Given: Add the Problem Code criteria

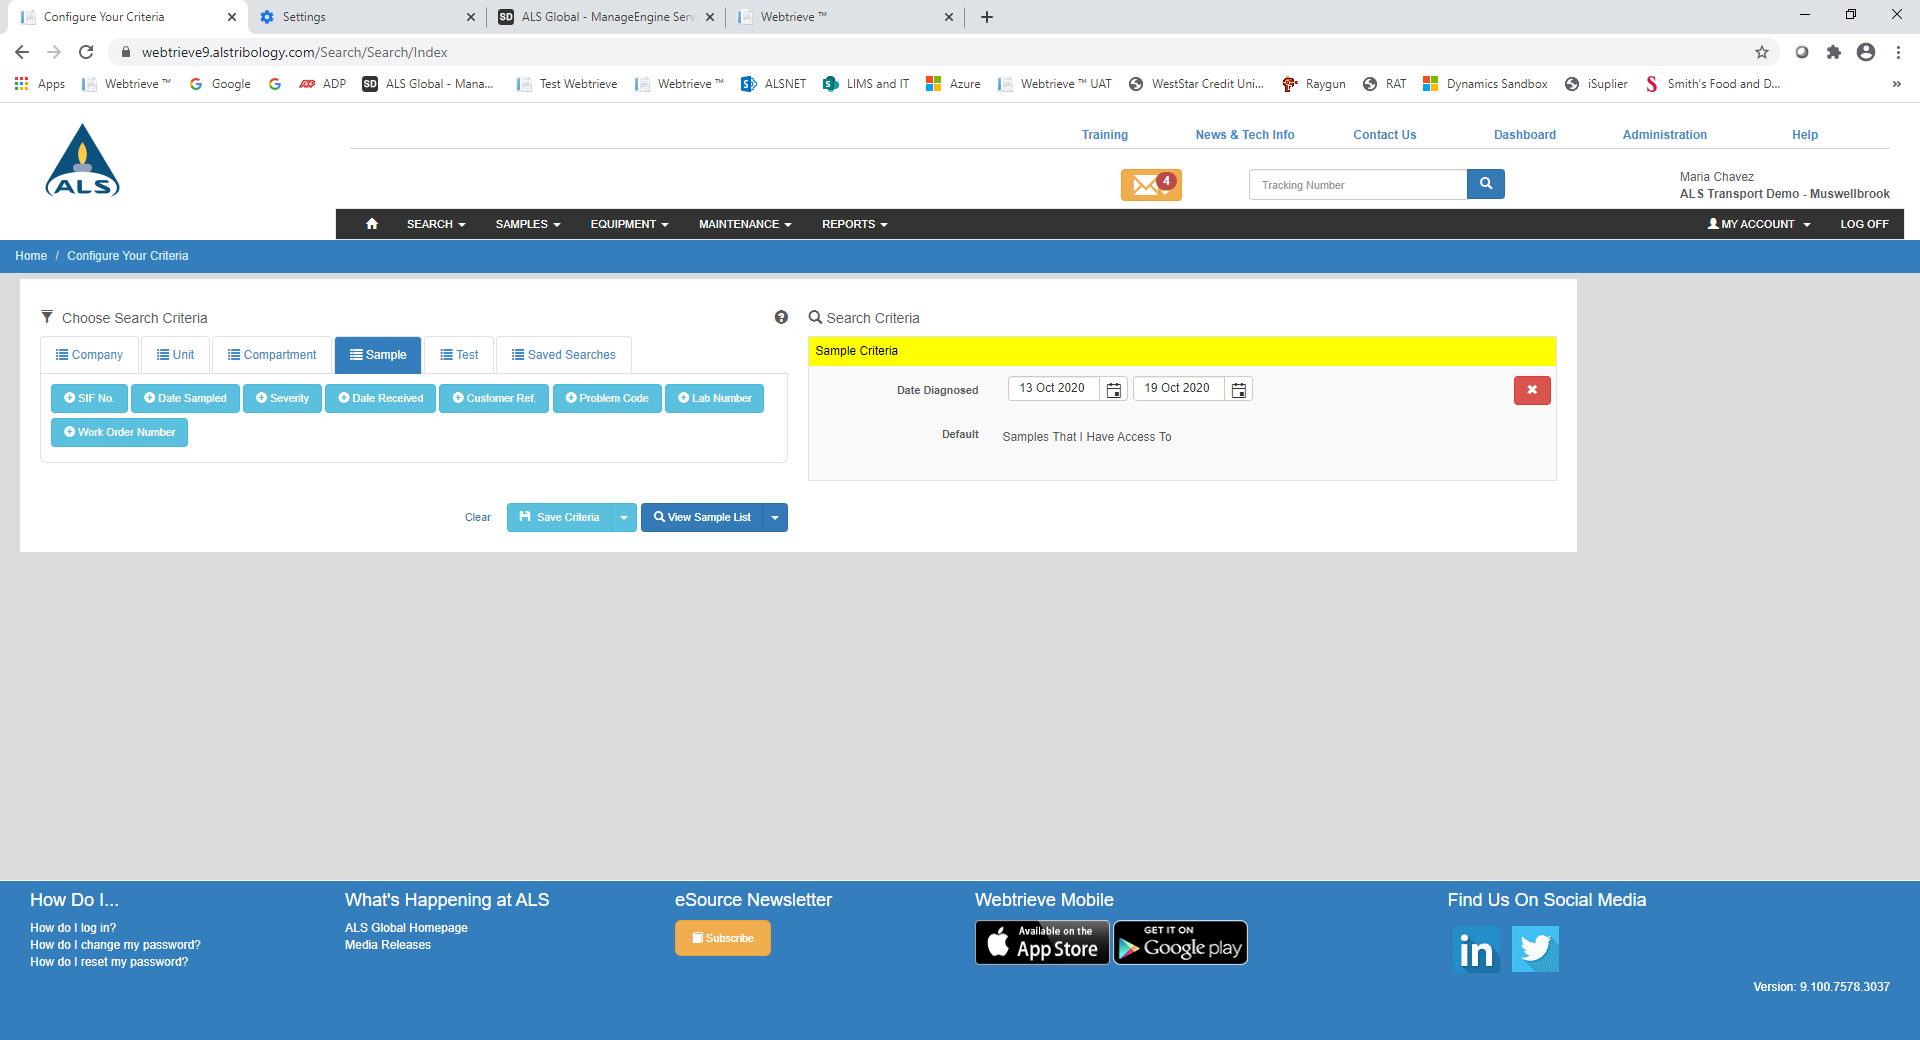Looking at the screenshot, I should click(x=607, y=398).
